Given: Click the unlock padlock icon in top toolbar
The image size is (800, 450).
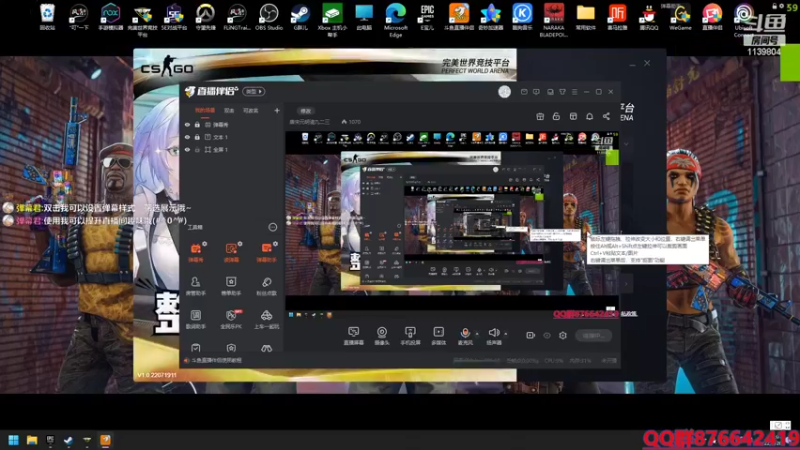Looking at the screenshot, I should [x=556, y=116].
